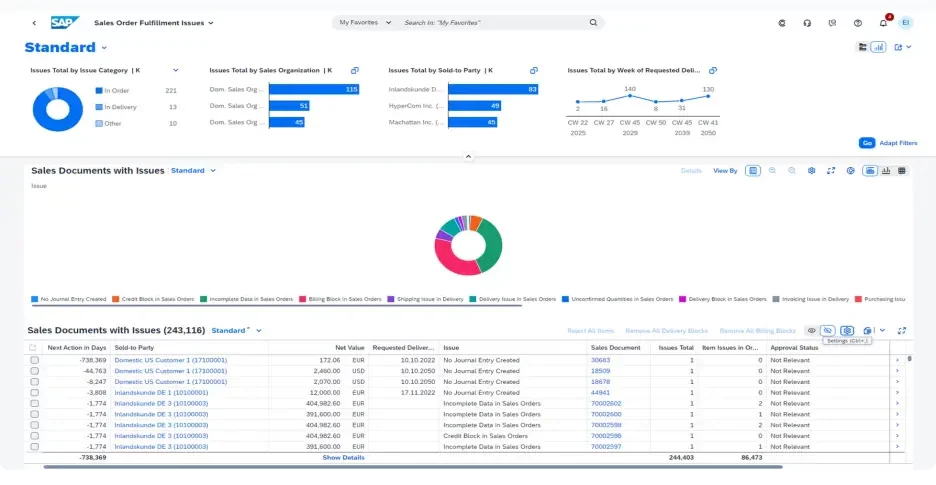This screenshot has width=936, height=485.
Task: Zoom in on the chart
Action: [x=772, y=171]
